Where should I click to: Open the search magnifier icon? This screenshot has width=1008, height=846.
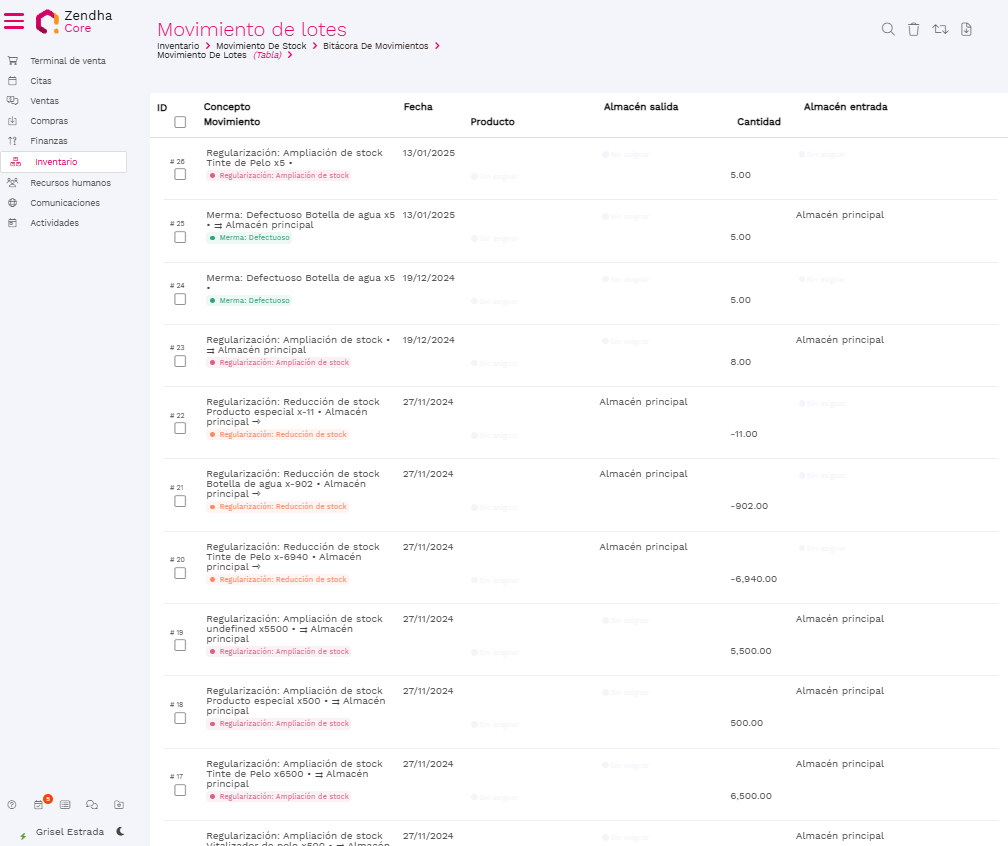pos(888,30)
